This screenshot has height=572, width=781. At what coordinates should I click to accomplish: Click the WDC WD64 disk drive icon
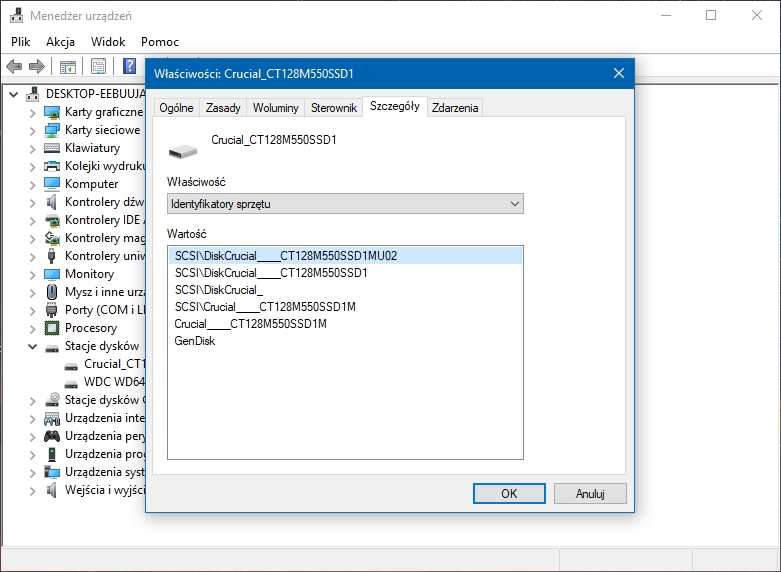pyautogui.click(x=71, y=383)
